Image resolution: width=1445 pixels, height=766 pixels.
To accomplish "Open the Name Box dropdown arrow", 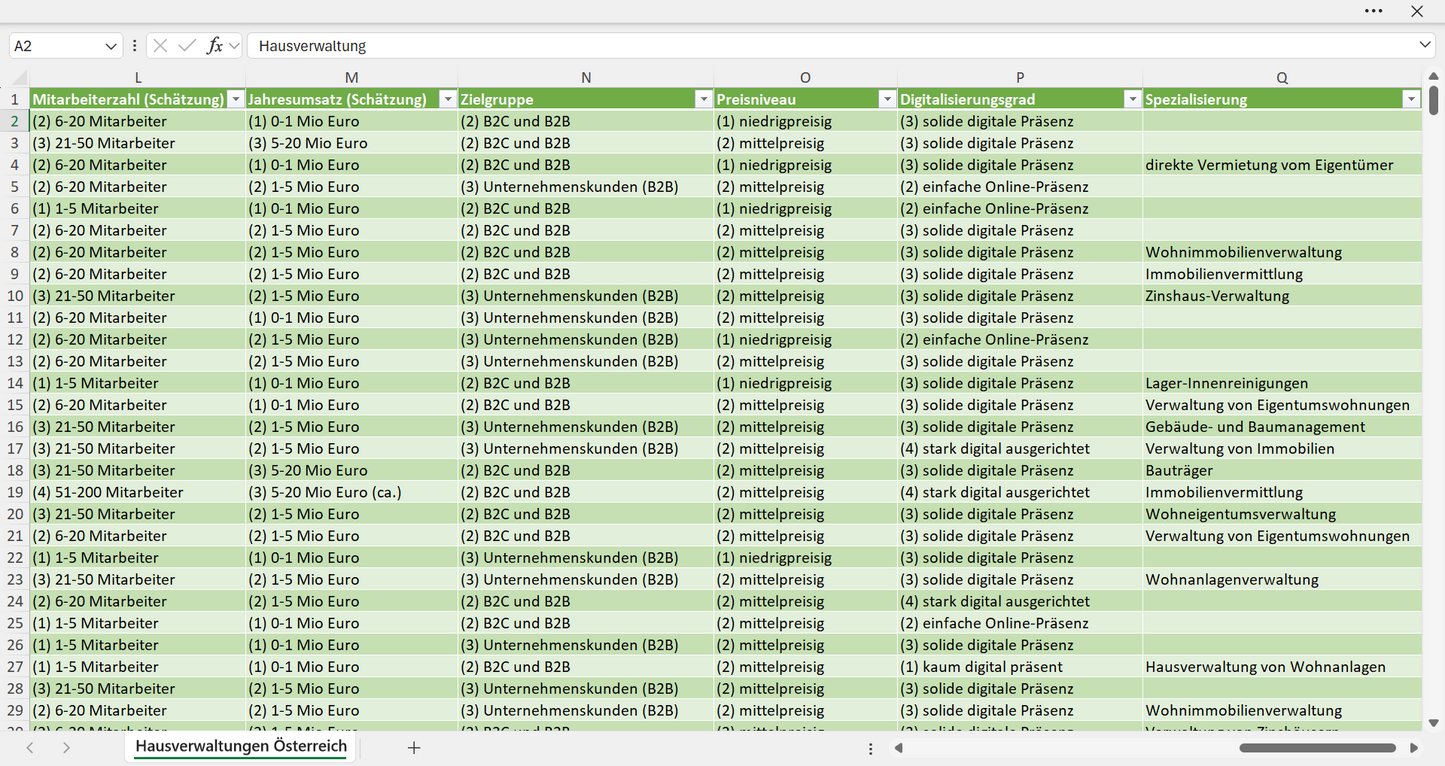I will (110, 46).
